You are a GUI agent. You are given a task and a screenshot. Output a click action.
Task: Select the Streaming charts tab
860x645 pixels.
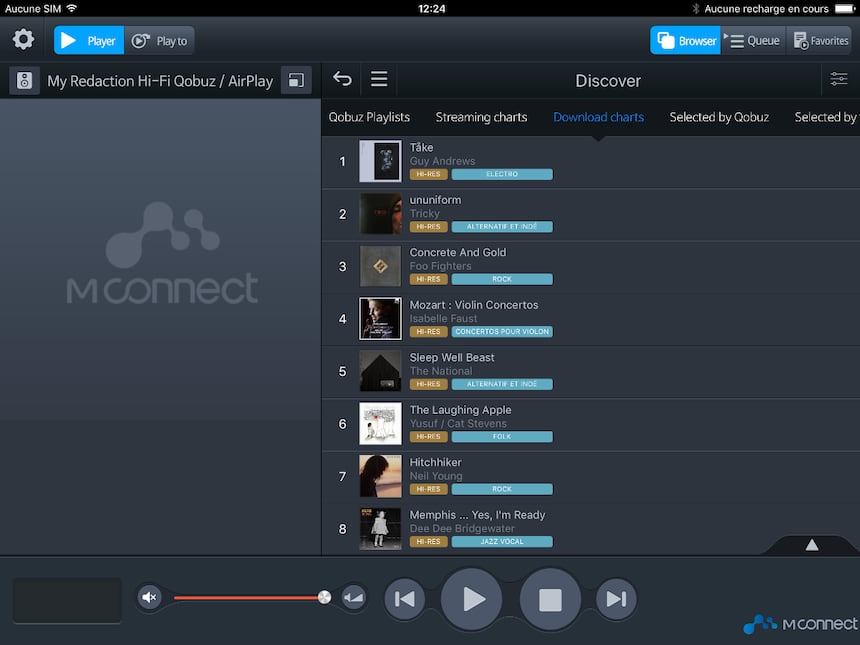tap(481, 117)
